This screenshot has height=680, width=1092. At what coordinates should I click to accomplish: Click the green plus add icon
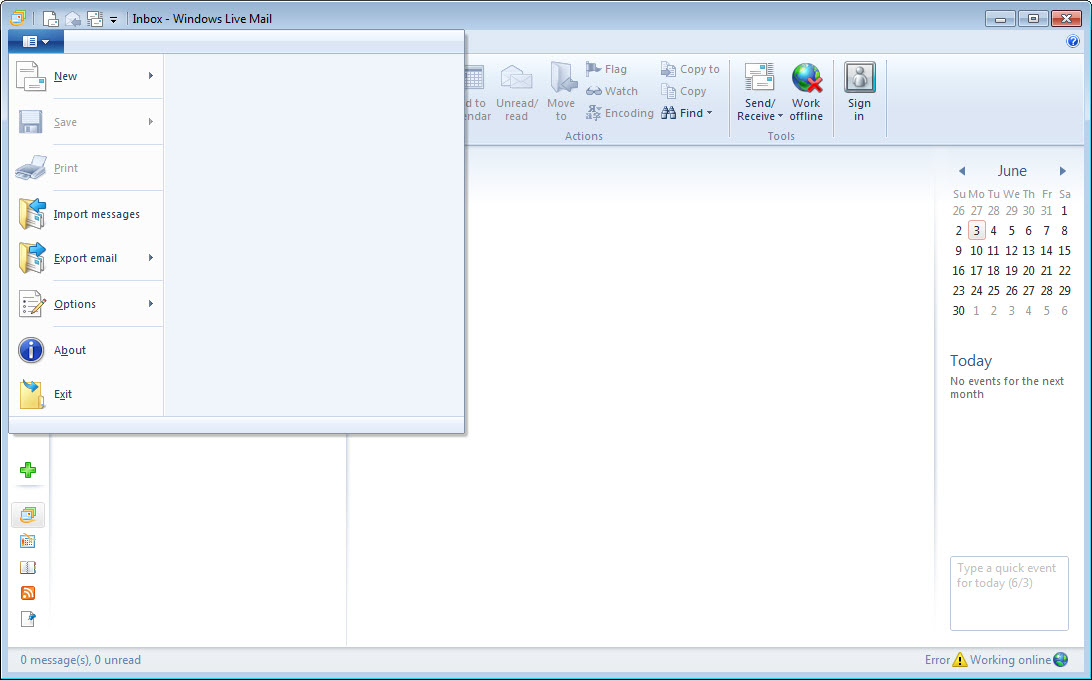[x=28, y=470]
